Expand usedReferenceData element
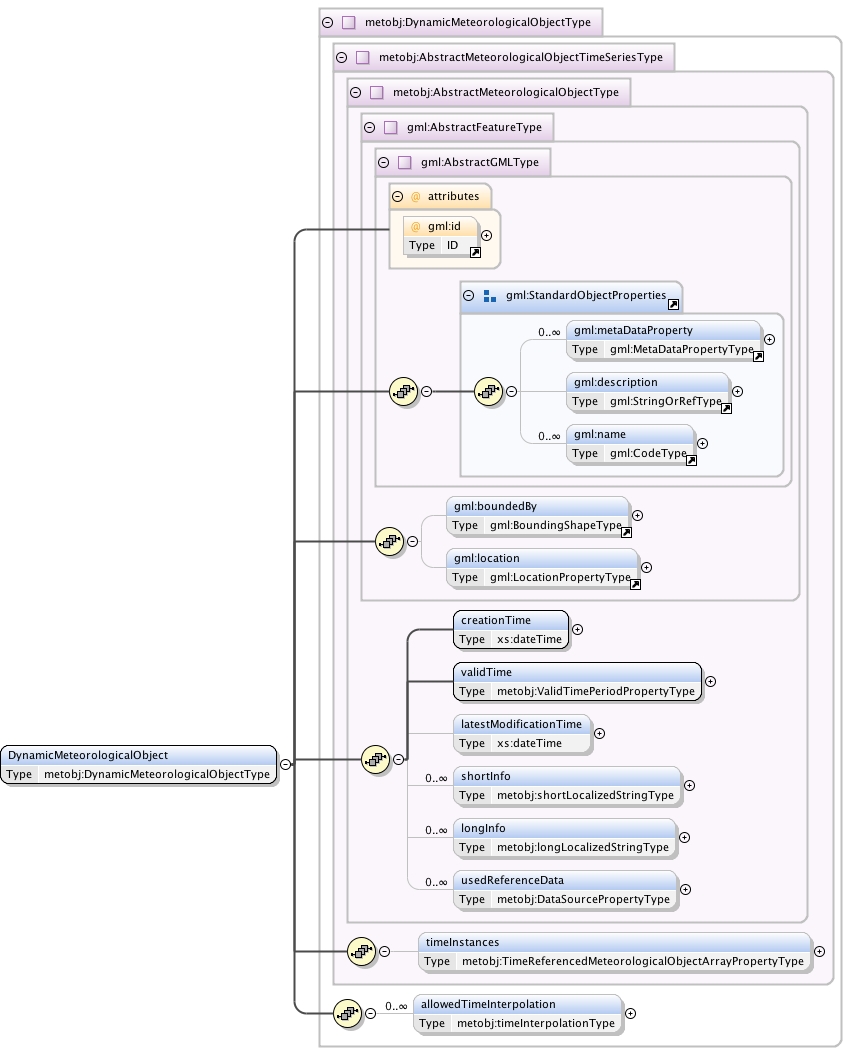The height and width of the screenshot is (1048, 843). pyautogui.click(x=685, y=890)
